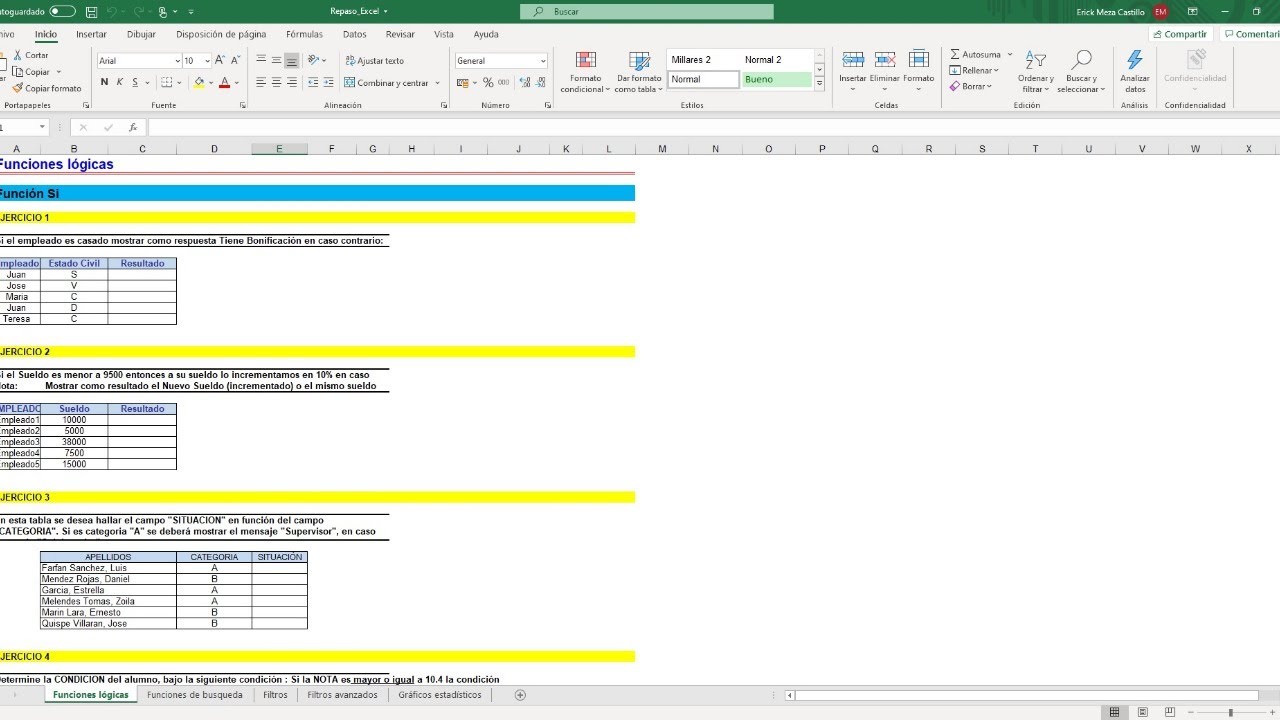This screenshot has height=720, width=1280.
Task: Click the insert function fx icon
Action: [132, 127]
